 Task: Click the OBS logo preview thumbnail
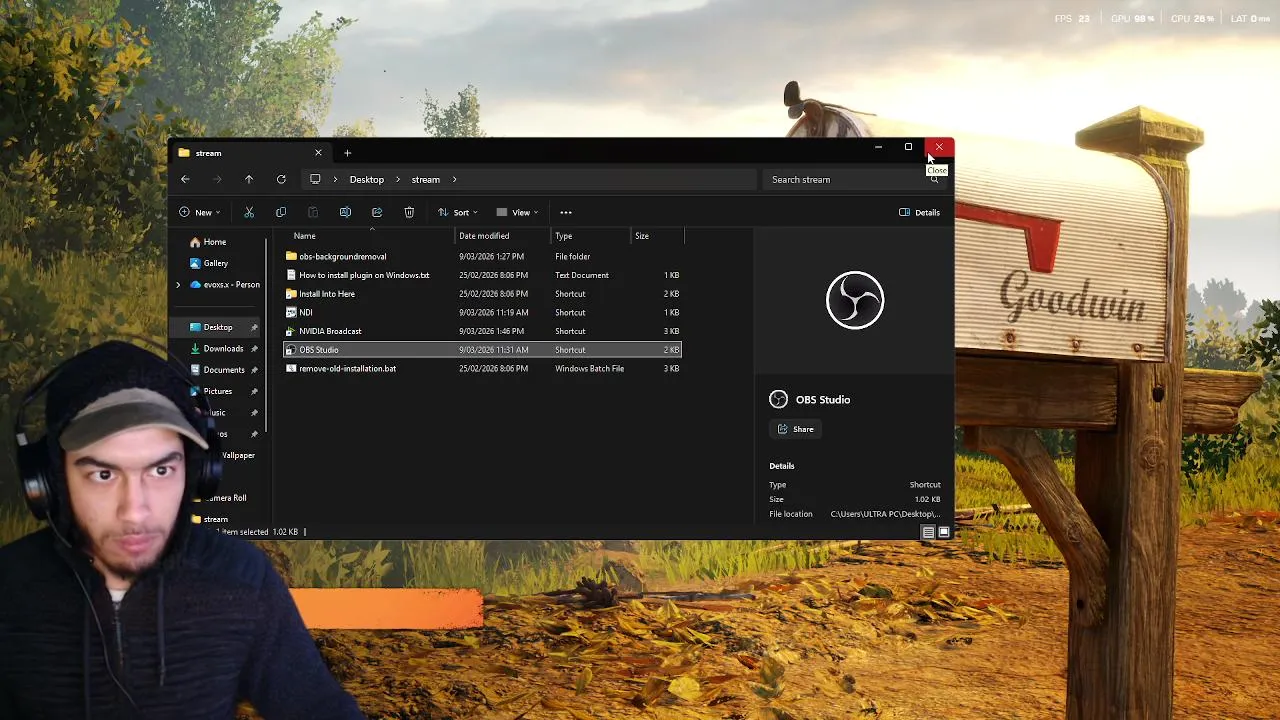point(855,300)
